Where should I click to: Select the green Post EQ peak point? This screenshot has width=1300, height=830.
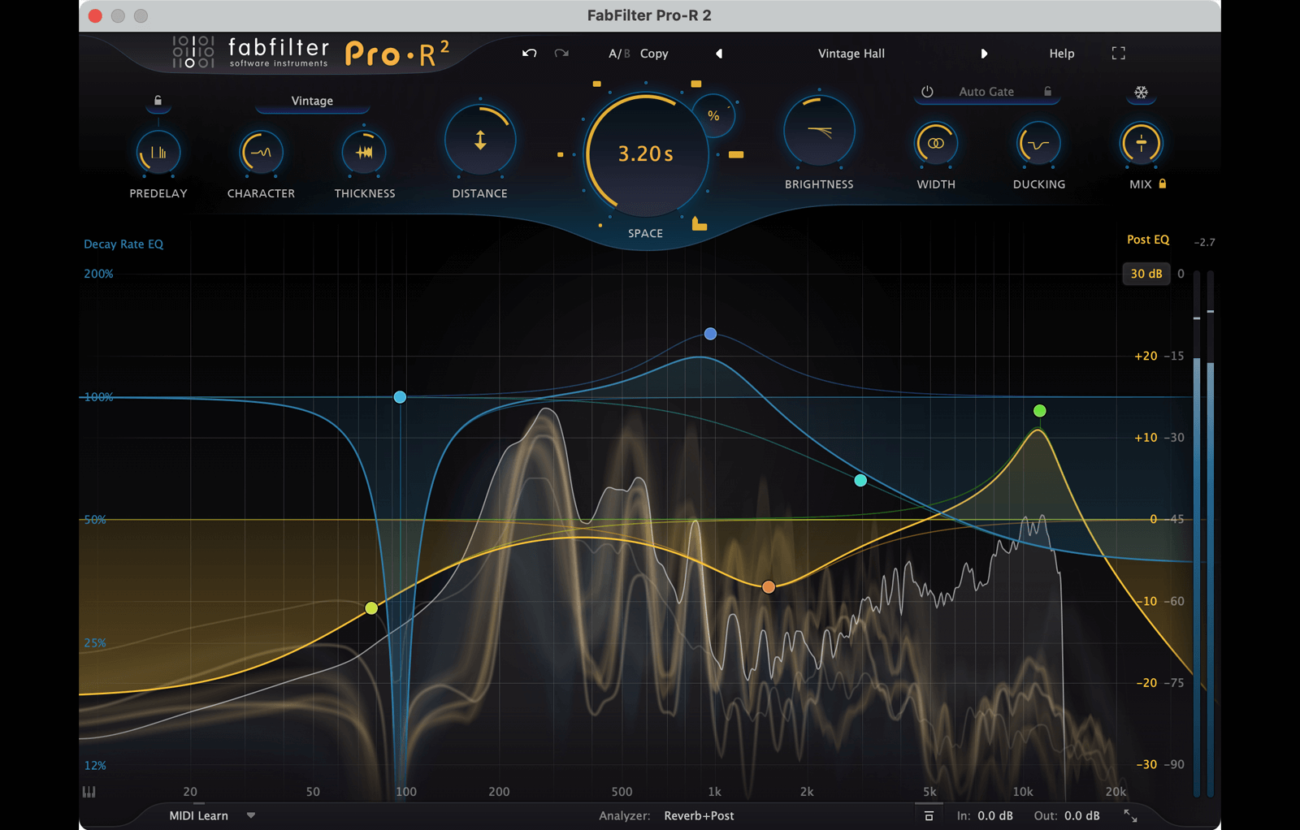(x=1040, y=411)
